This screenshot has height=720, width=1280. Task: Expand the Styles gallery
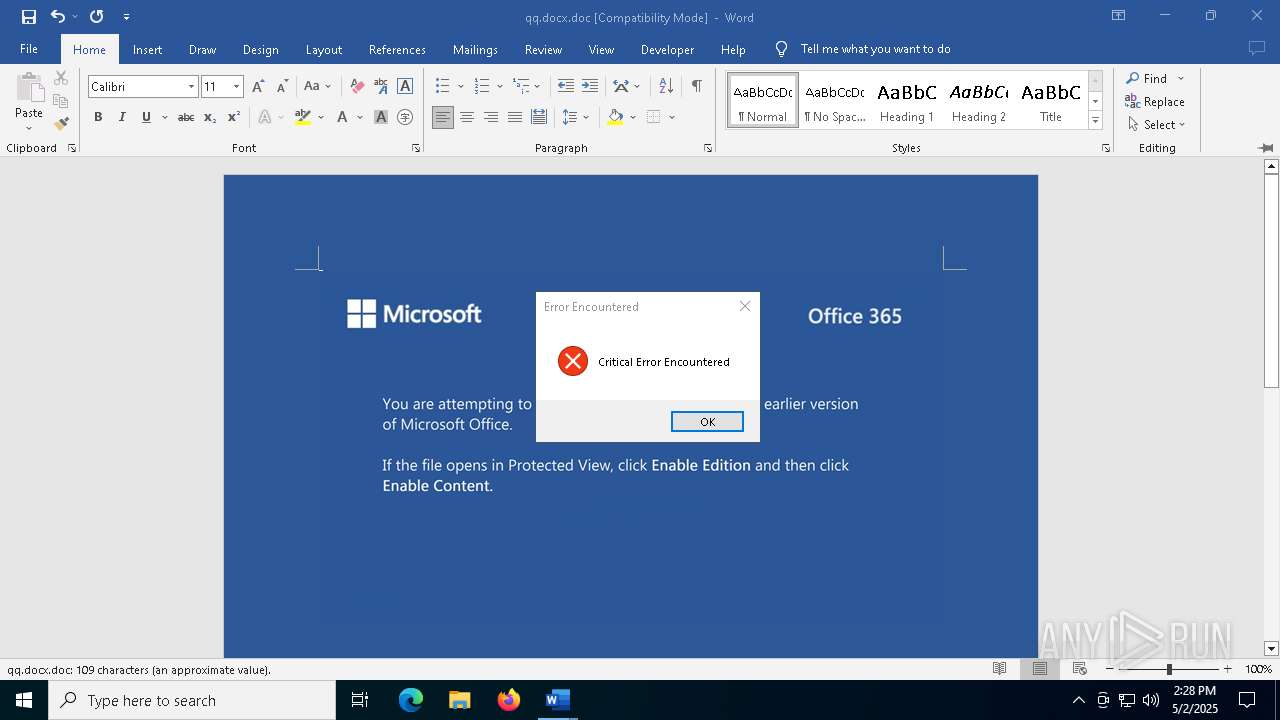1096,120
